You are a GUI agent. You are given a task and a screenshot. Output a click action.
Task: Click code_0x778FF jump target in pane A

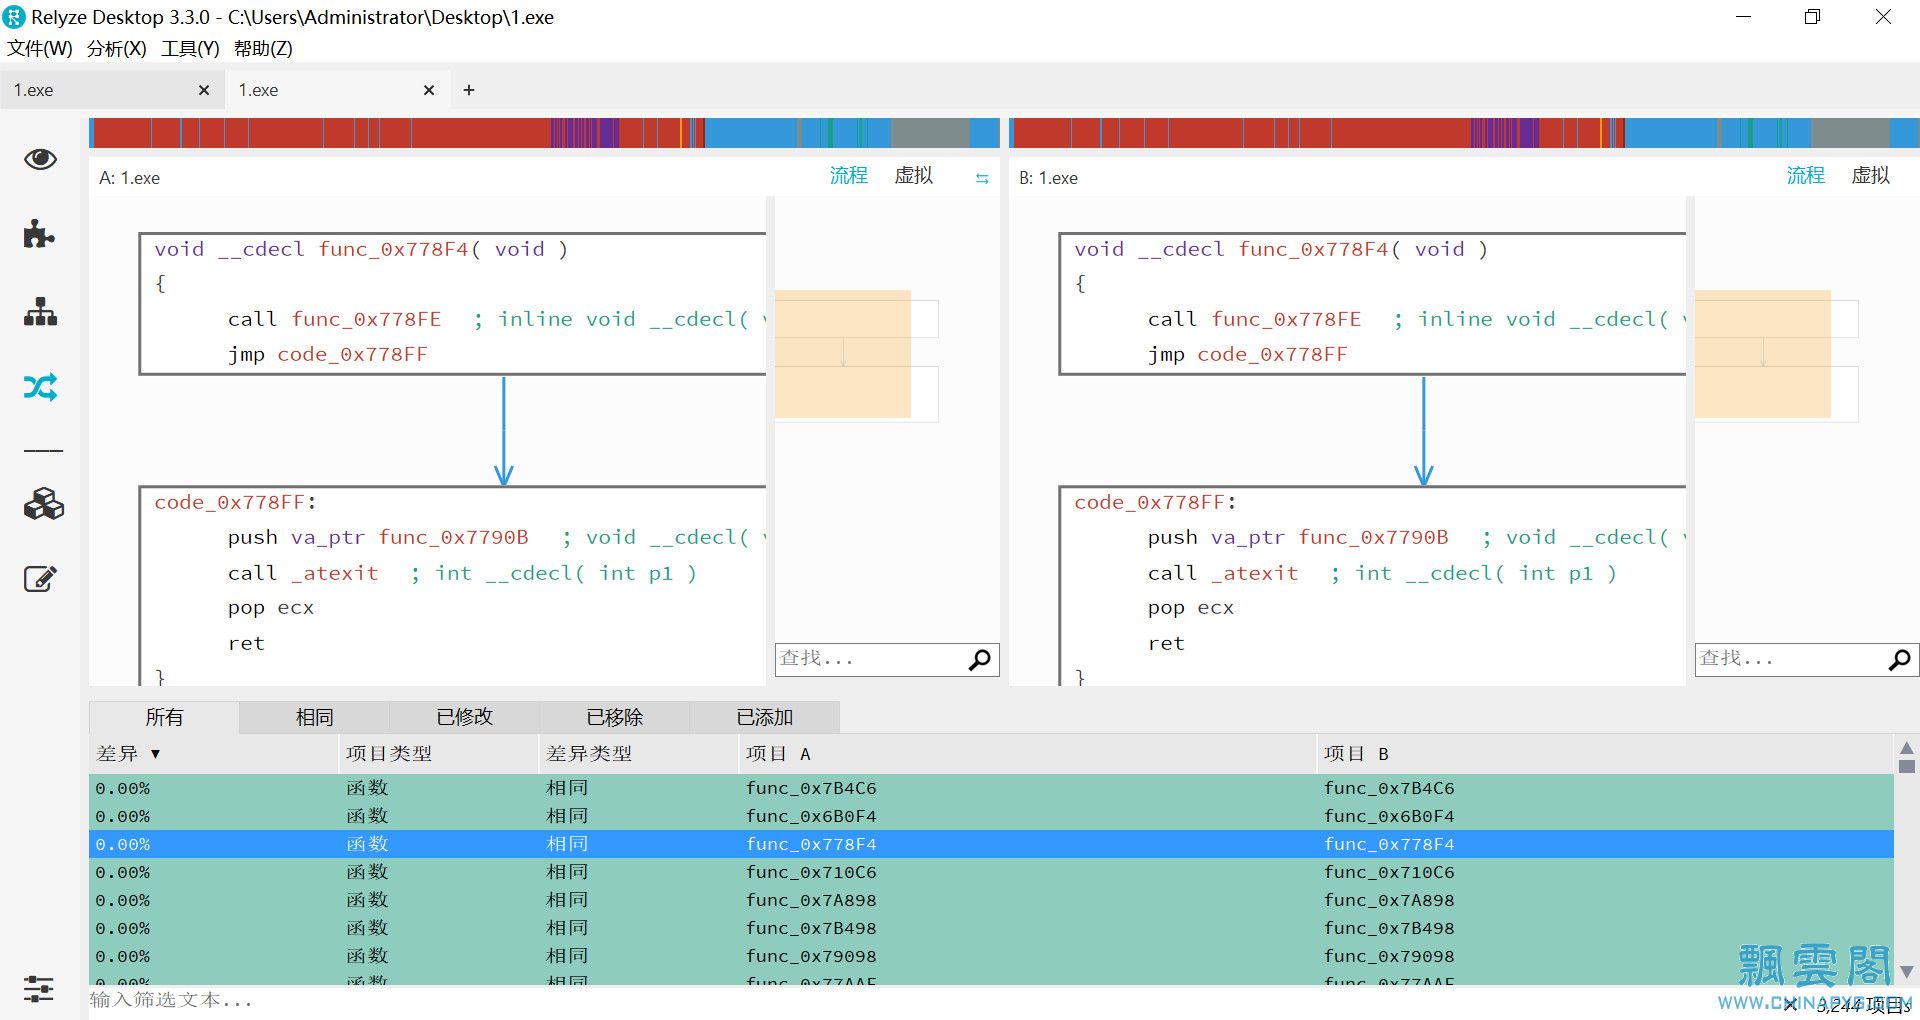(x=352, y=354)
